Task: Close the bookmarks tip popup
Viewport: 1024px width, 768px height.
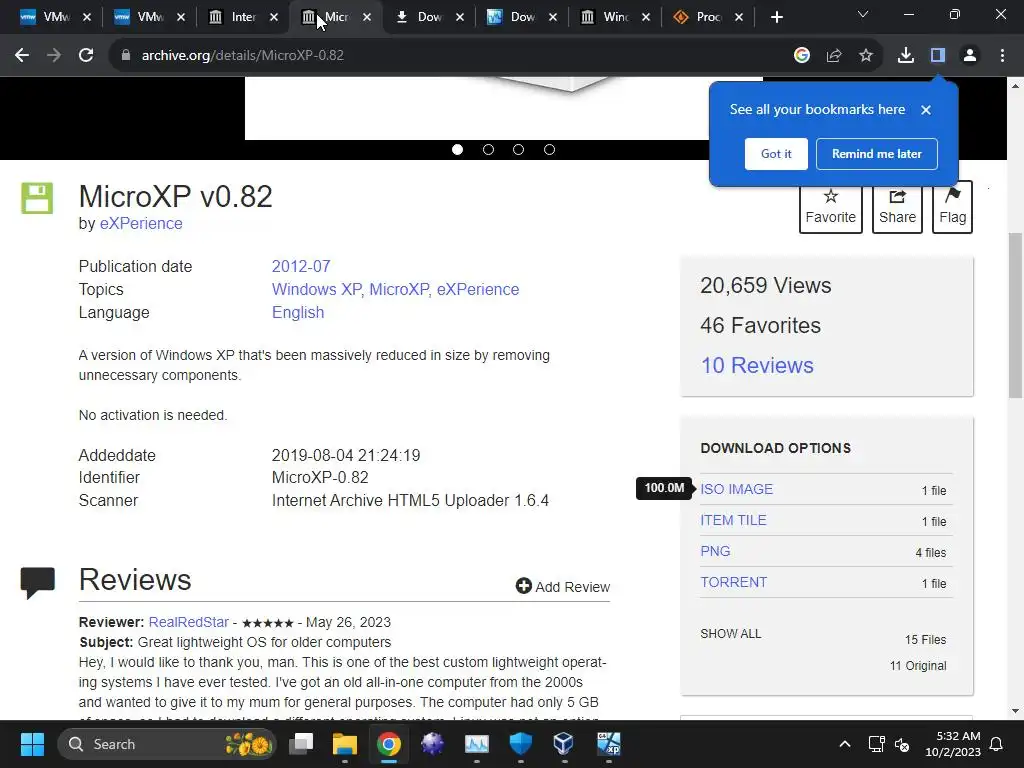Action: tap(926, 110)
